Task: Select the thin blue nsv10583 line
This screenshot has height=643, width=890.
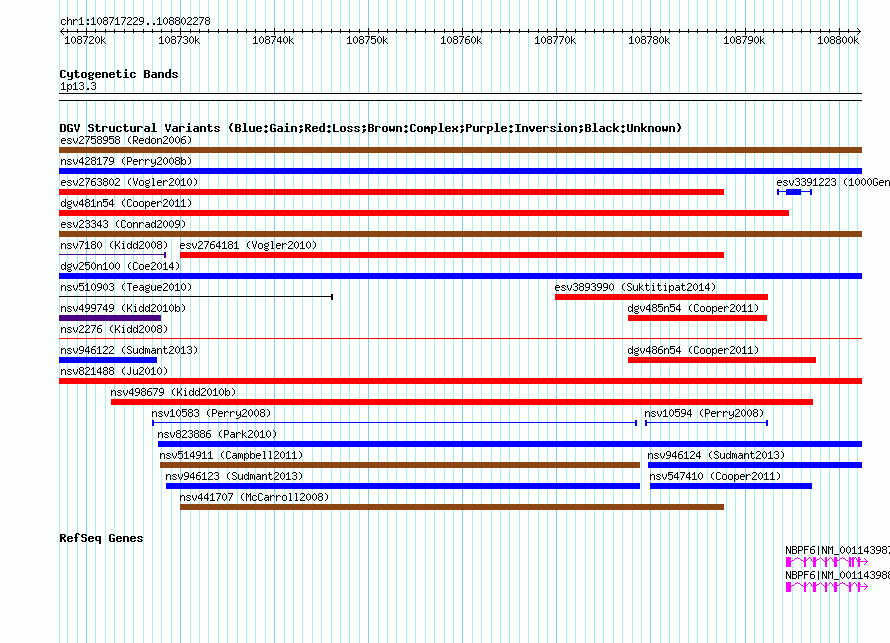Action: tap(394, 423)
